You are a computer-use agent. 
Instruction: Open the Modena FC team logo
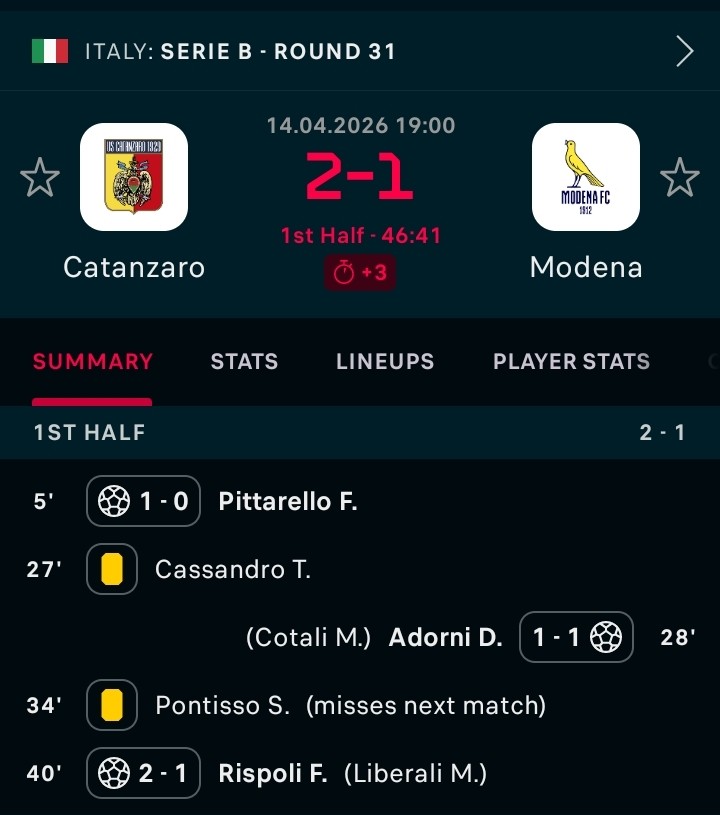coord(586,177)
